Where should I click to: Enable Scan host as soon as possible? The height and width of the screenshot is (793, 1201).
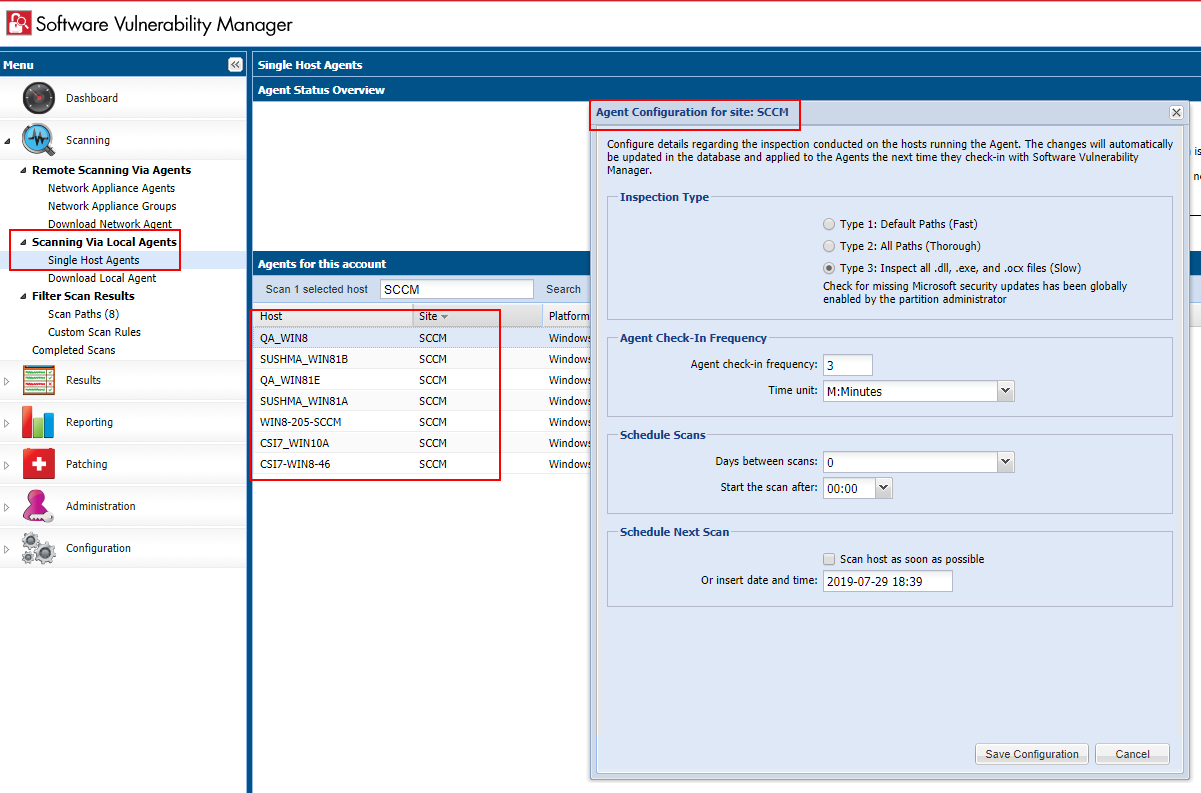point(828,559)
